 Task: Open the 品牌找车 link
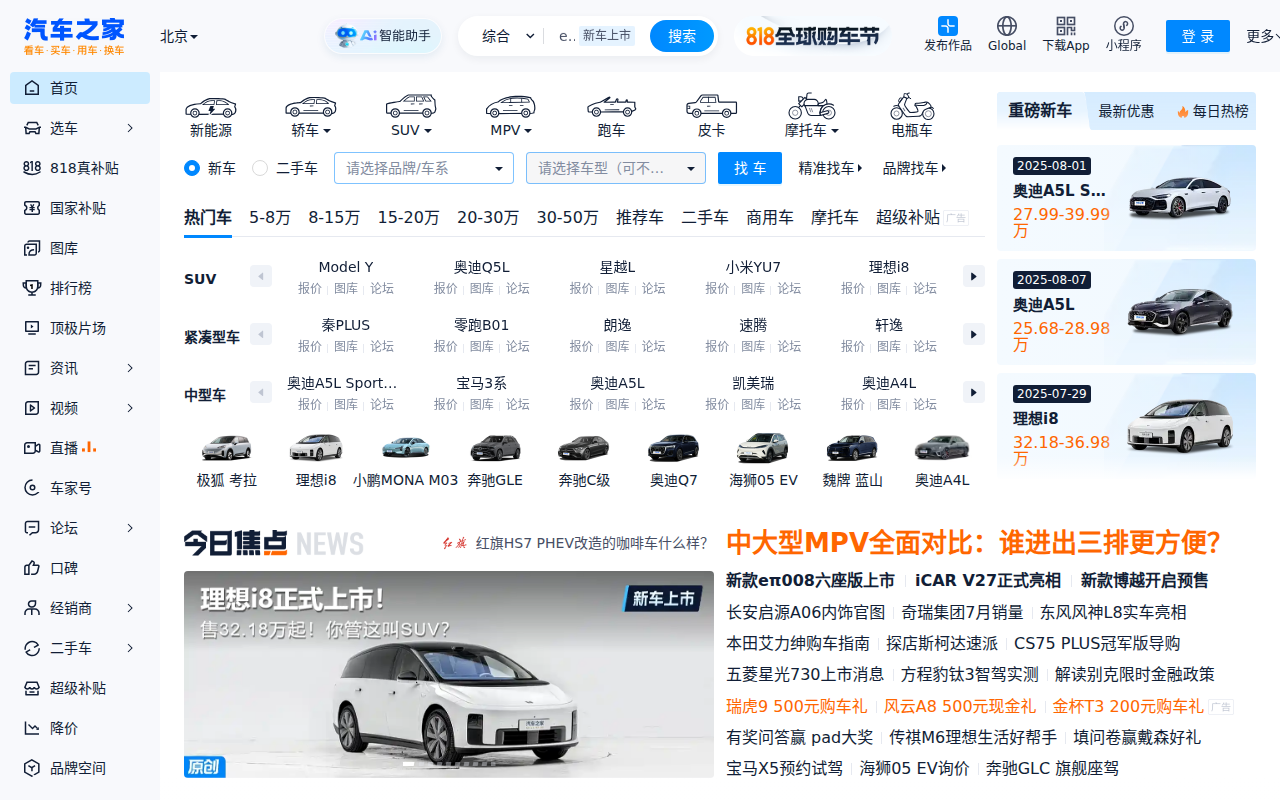click(914, 168)
